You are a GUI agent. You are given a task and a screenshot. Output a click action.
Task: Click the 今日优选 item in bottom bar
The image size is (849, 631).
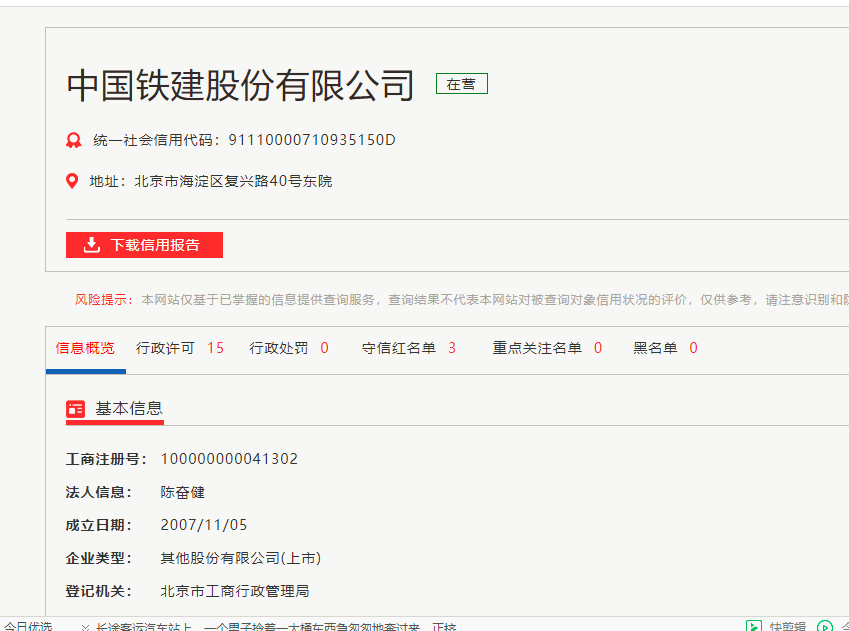pos(28,626)
